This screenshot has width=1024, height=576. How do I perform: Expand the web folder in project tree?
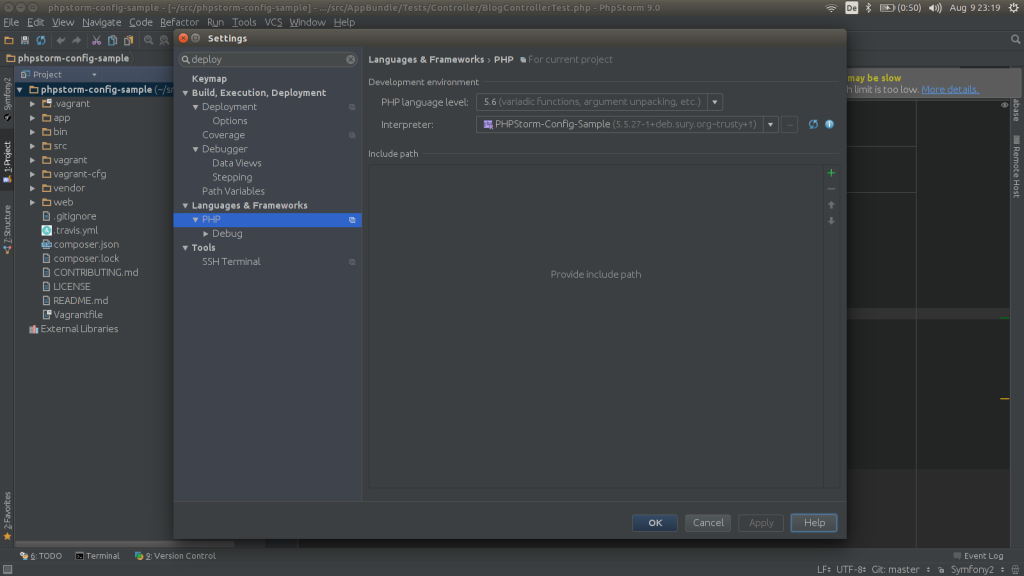[x=33, y=202]
